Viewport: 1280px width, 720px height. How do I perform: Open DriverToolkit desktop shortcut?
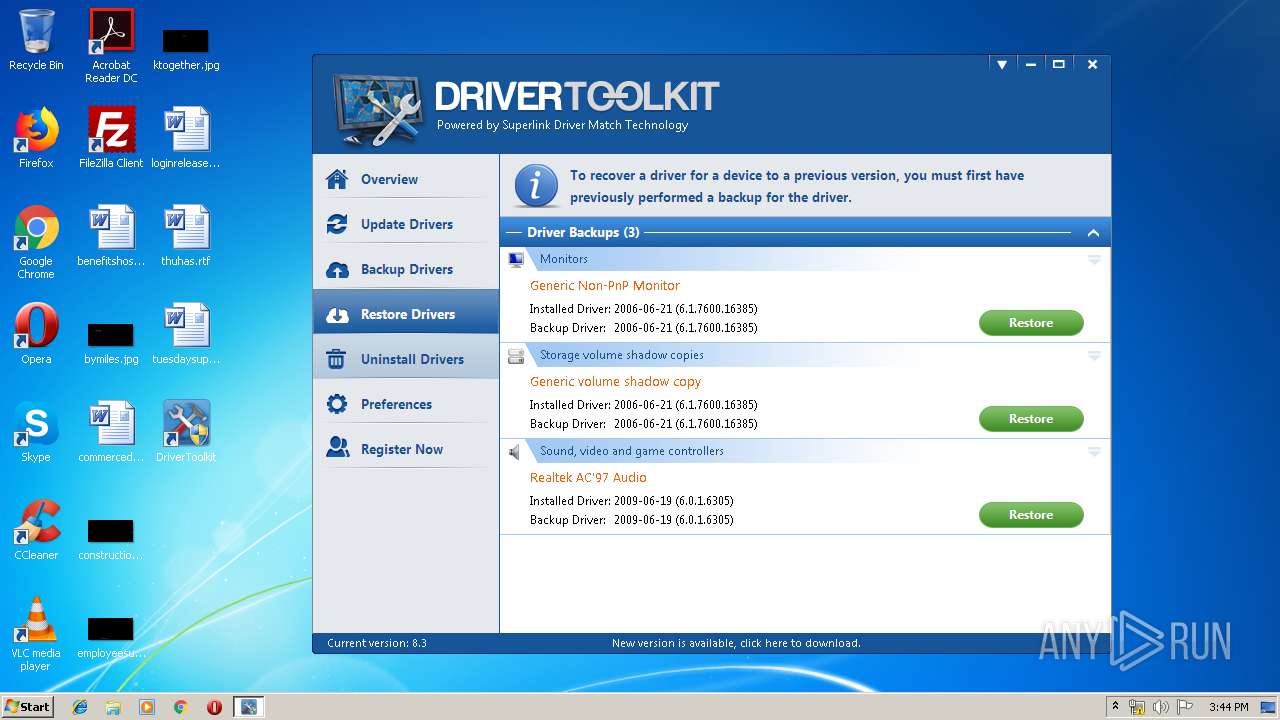(186, 432)
